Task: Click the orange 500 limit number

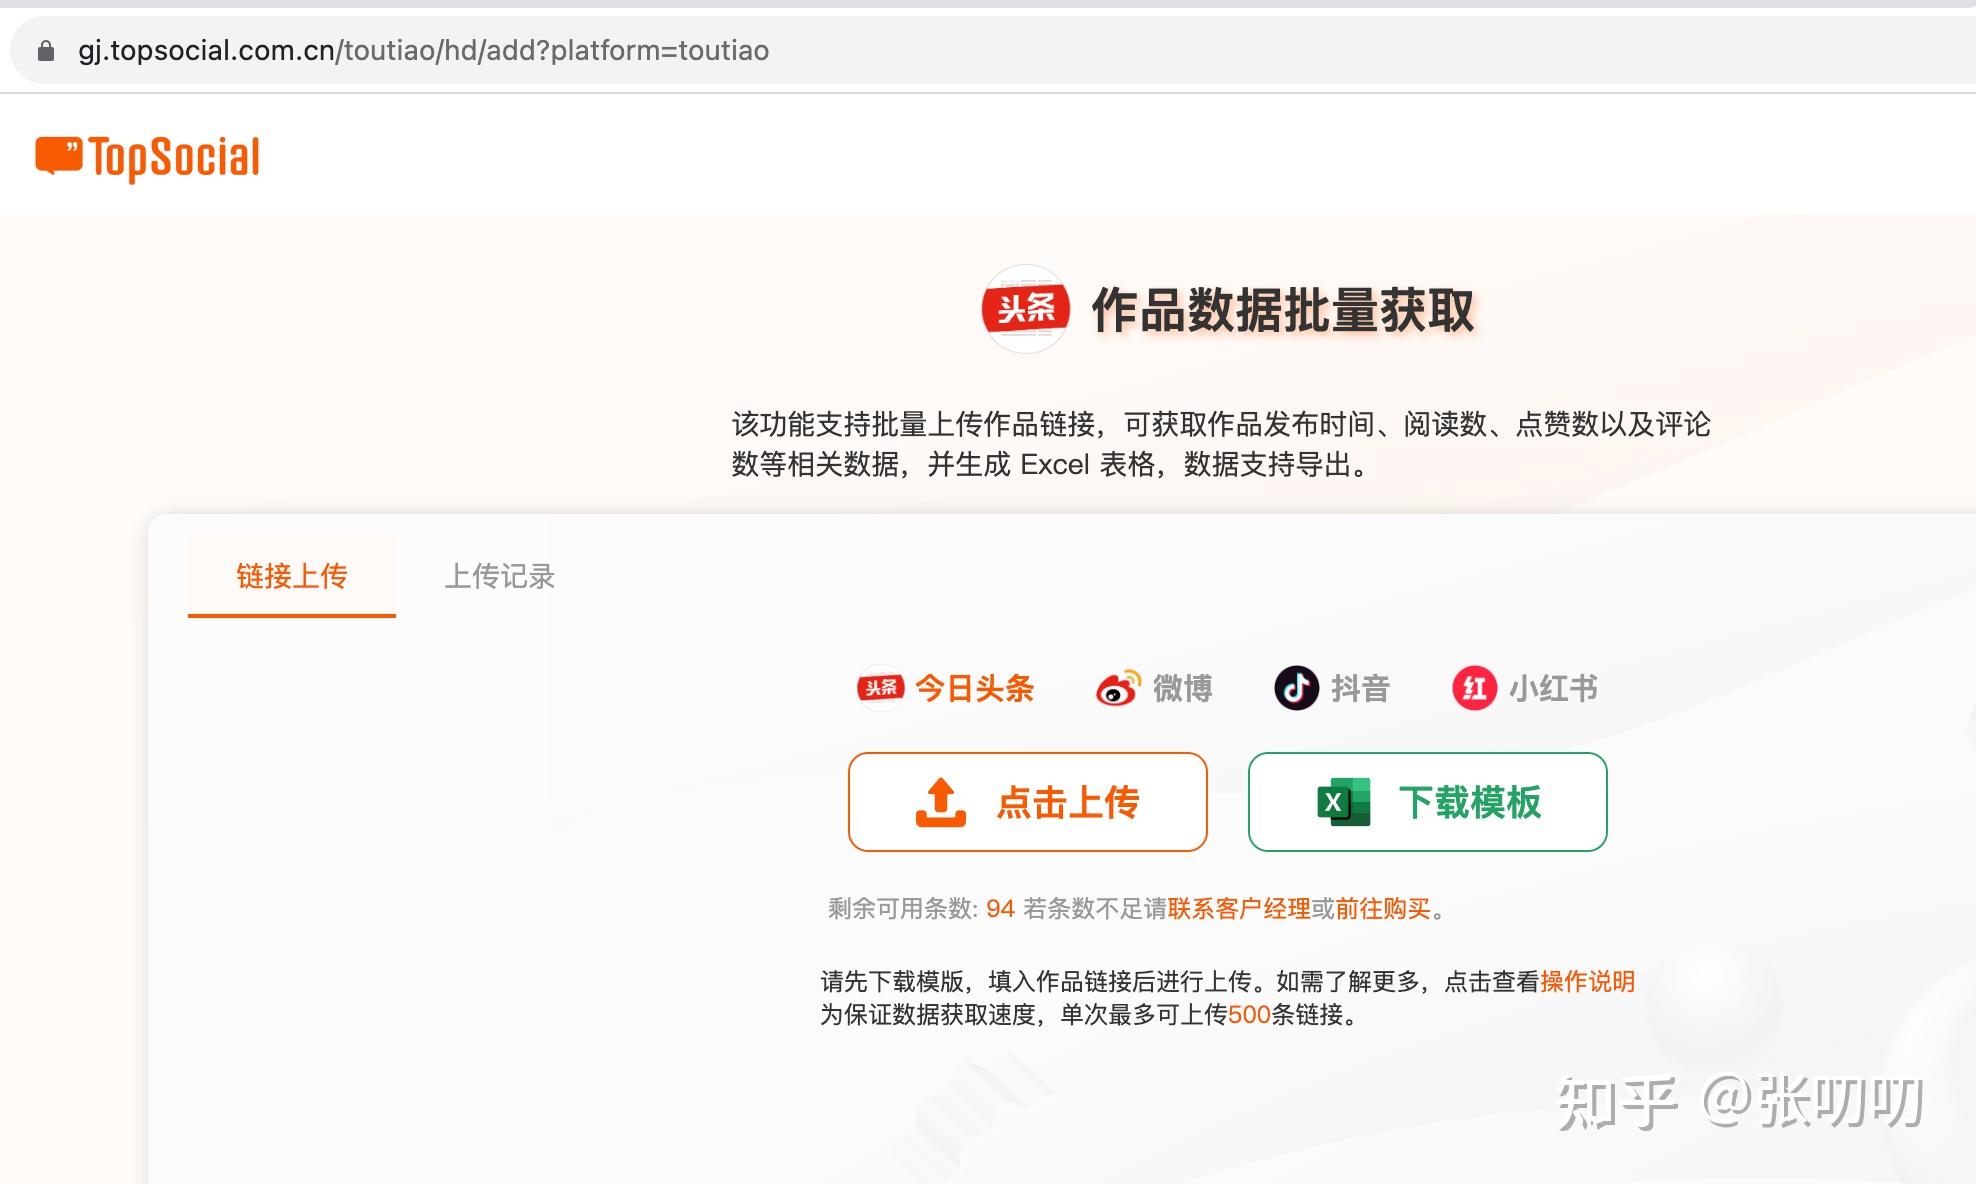Action: point(1249,1014)
